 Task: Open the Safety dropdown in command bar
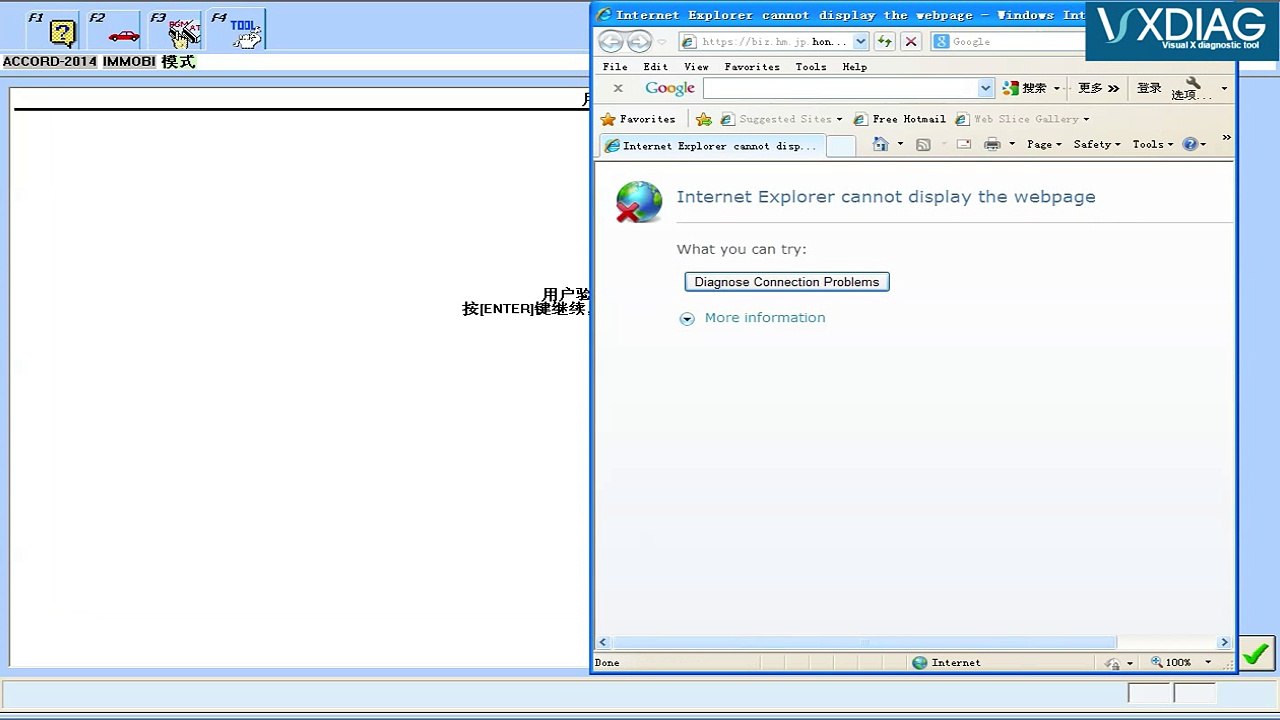pos(1097,145)
